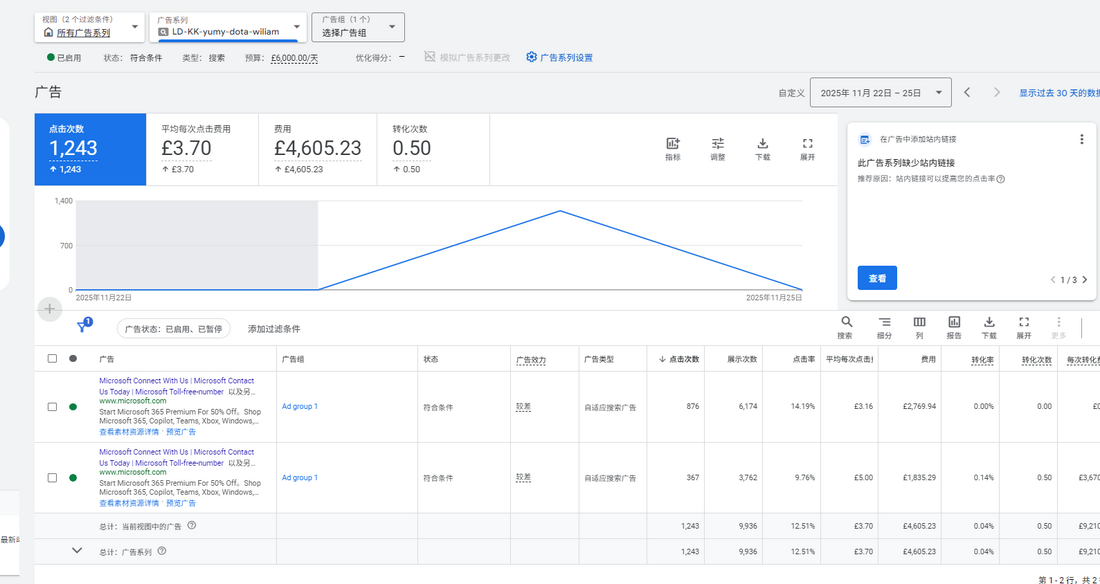Select the 费用 metric card
Image resolution: width=1100 pixels, height=584 pixels.
pos(317,148)
